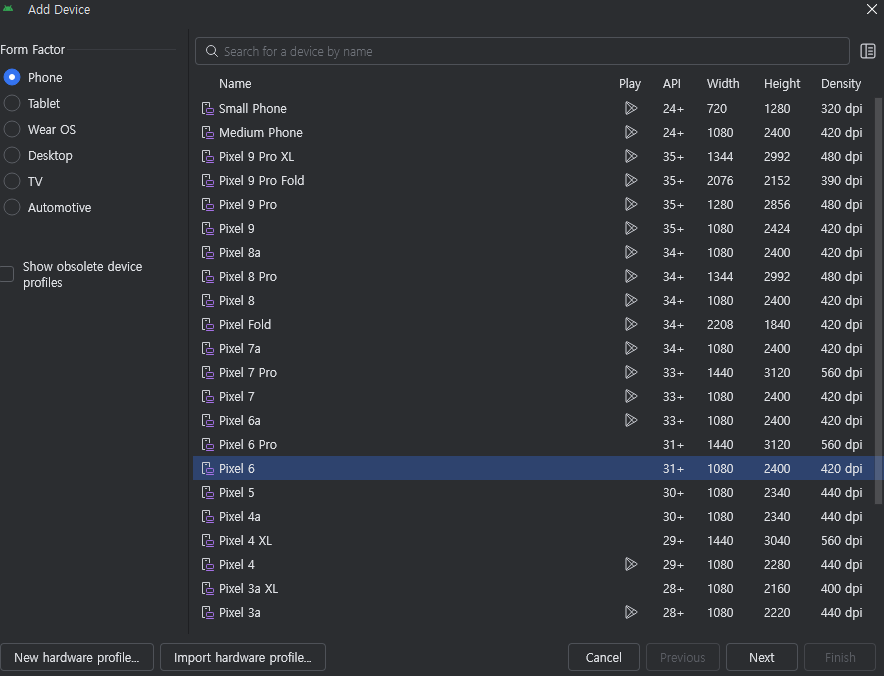Select the Pixel 9 Pro Fold device name
The height and width of the screenshot is (676, 884).
(262, 180)
